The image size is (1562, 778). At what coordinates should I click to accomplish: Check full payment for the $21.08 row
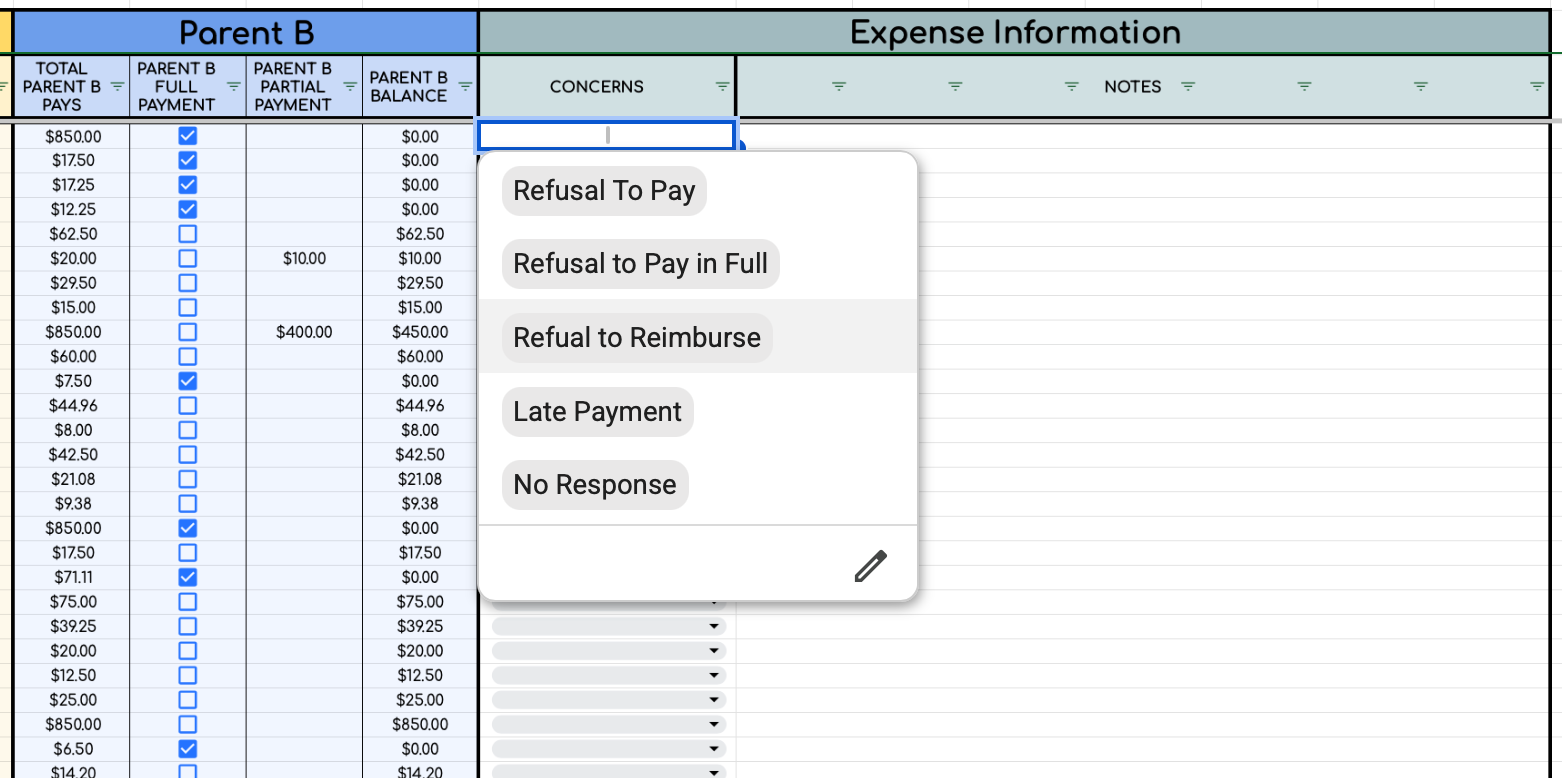(187, 479)
